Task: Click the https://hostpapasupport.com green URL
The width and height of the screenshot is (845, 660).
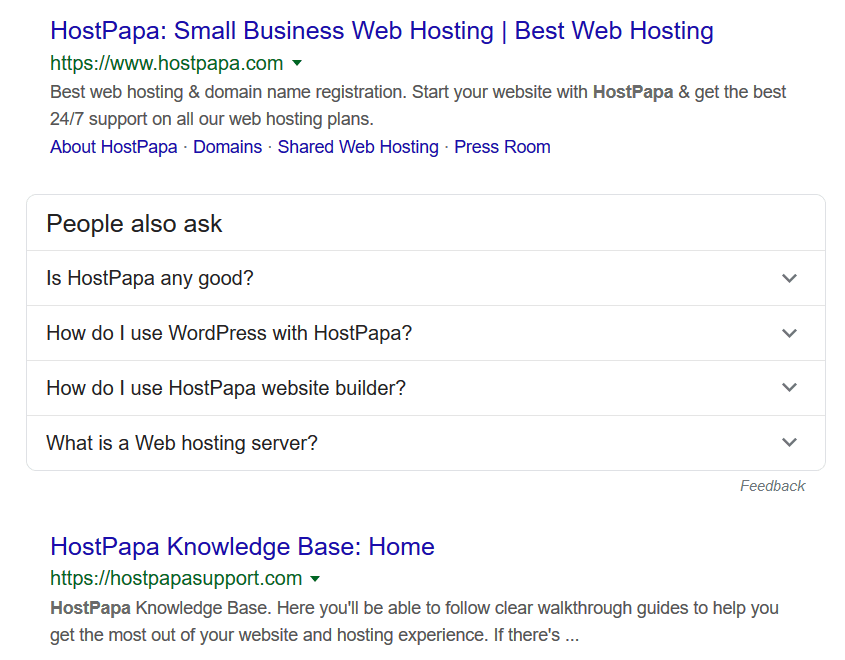Action: click(176, 579)
